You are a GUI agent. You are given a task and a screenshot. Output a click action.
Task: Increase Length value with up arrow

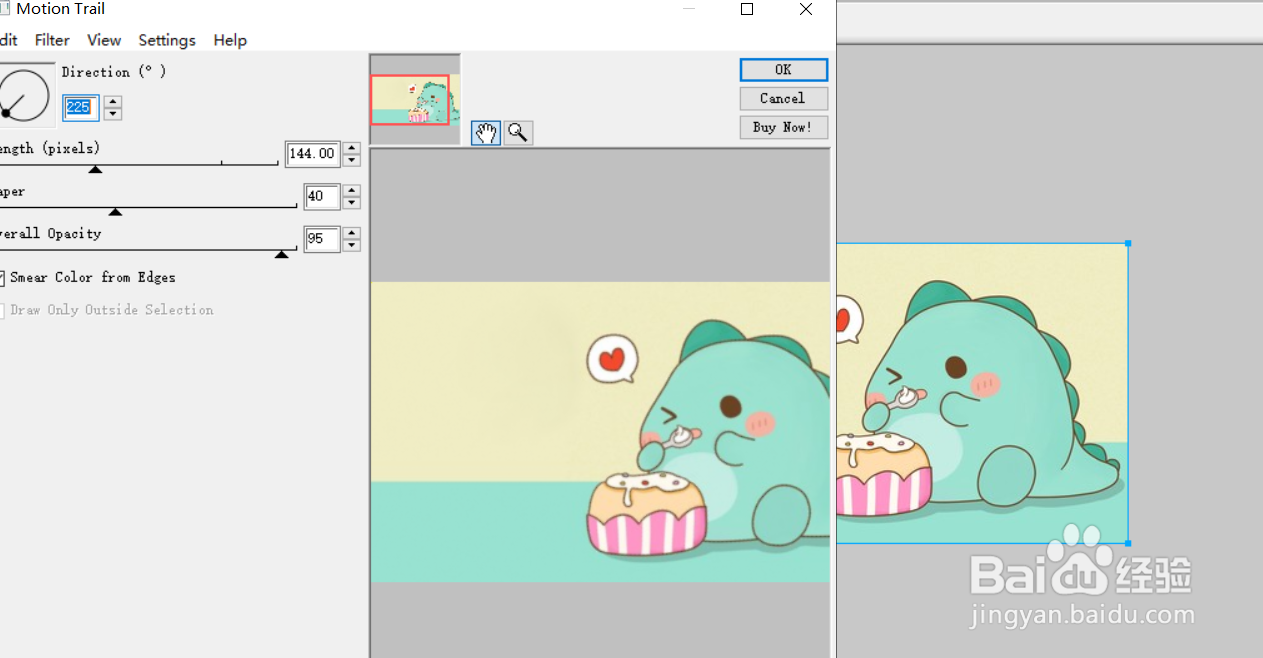(351, 147)
